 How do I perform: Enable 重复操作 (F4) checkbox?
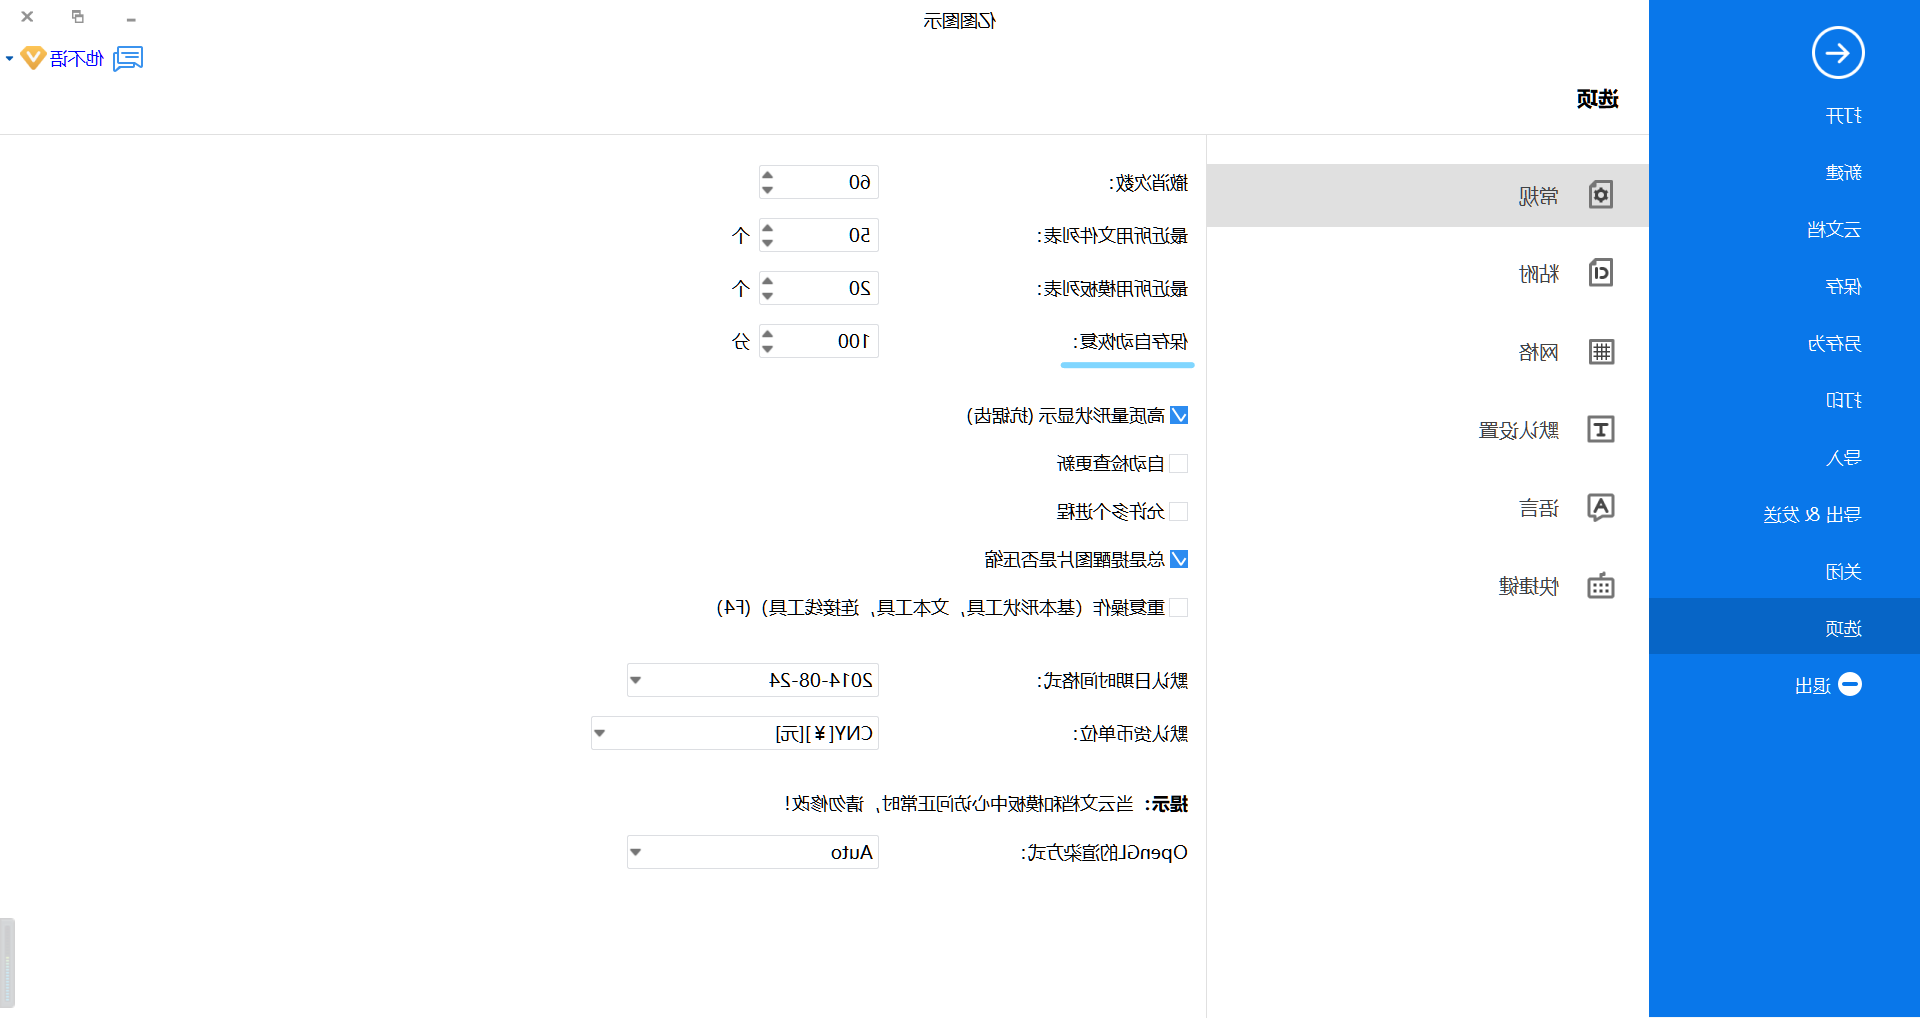click(x=1179, y=607)
